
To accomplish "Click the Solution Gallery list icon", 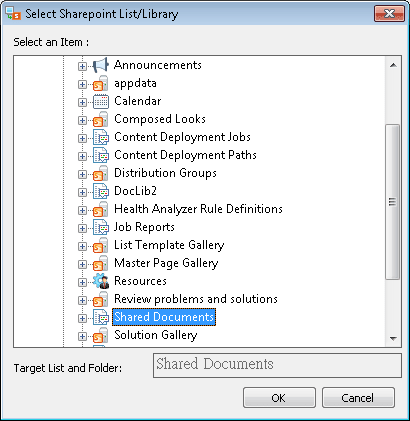I will pos(101,335).
